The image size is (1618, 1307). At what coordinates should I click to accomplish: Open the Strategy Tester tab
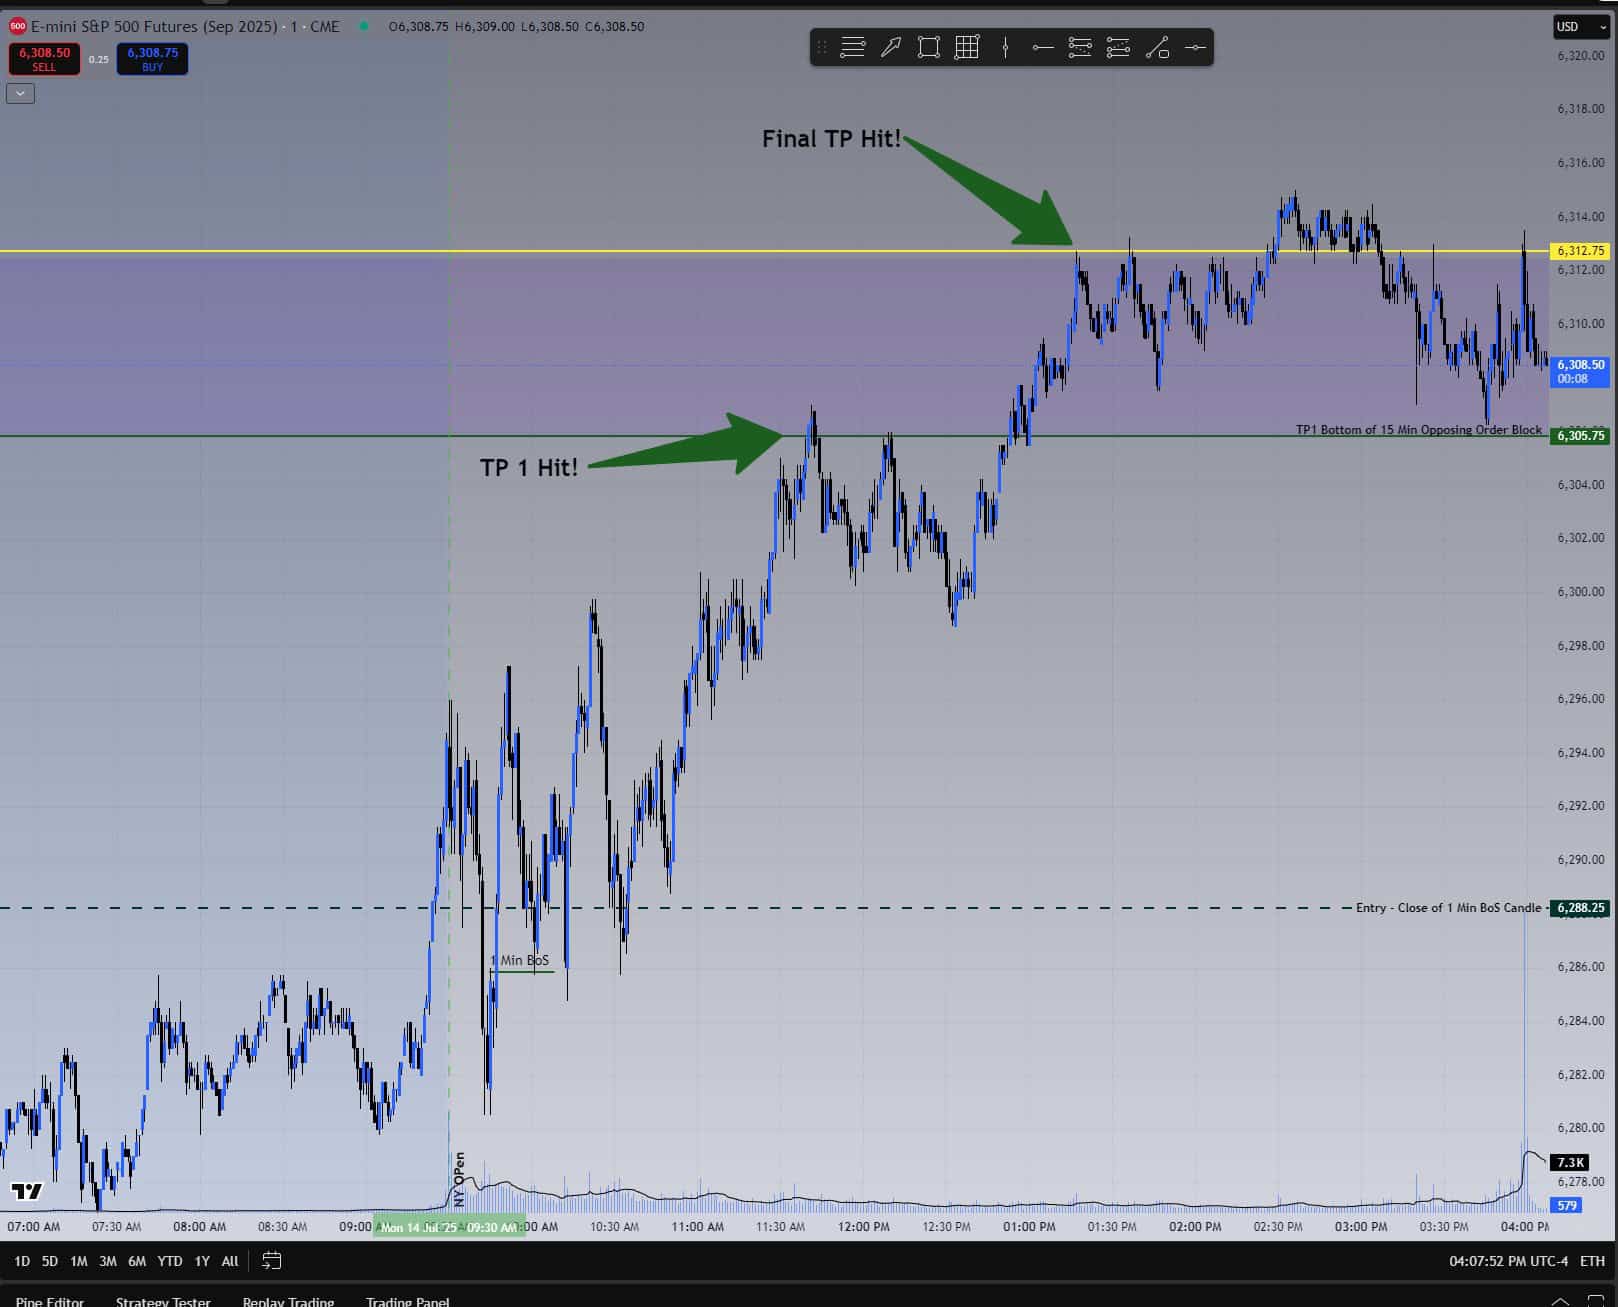click(x=163, y=1300)
